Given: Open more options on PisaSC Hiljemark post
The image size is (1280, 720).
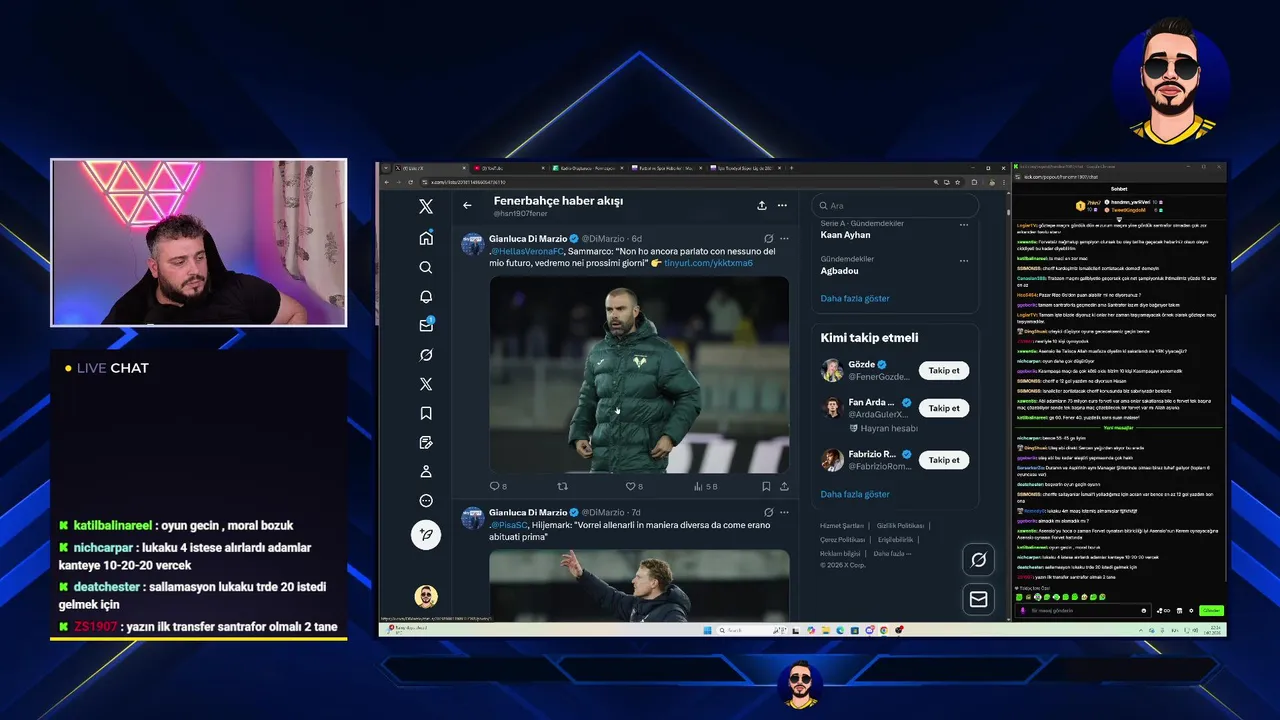Looking at the screenshot, I should coord(784,512).
